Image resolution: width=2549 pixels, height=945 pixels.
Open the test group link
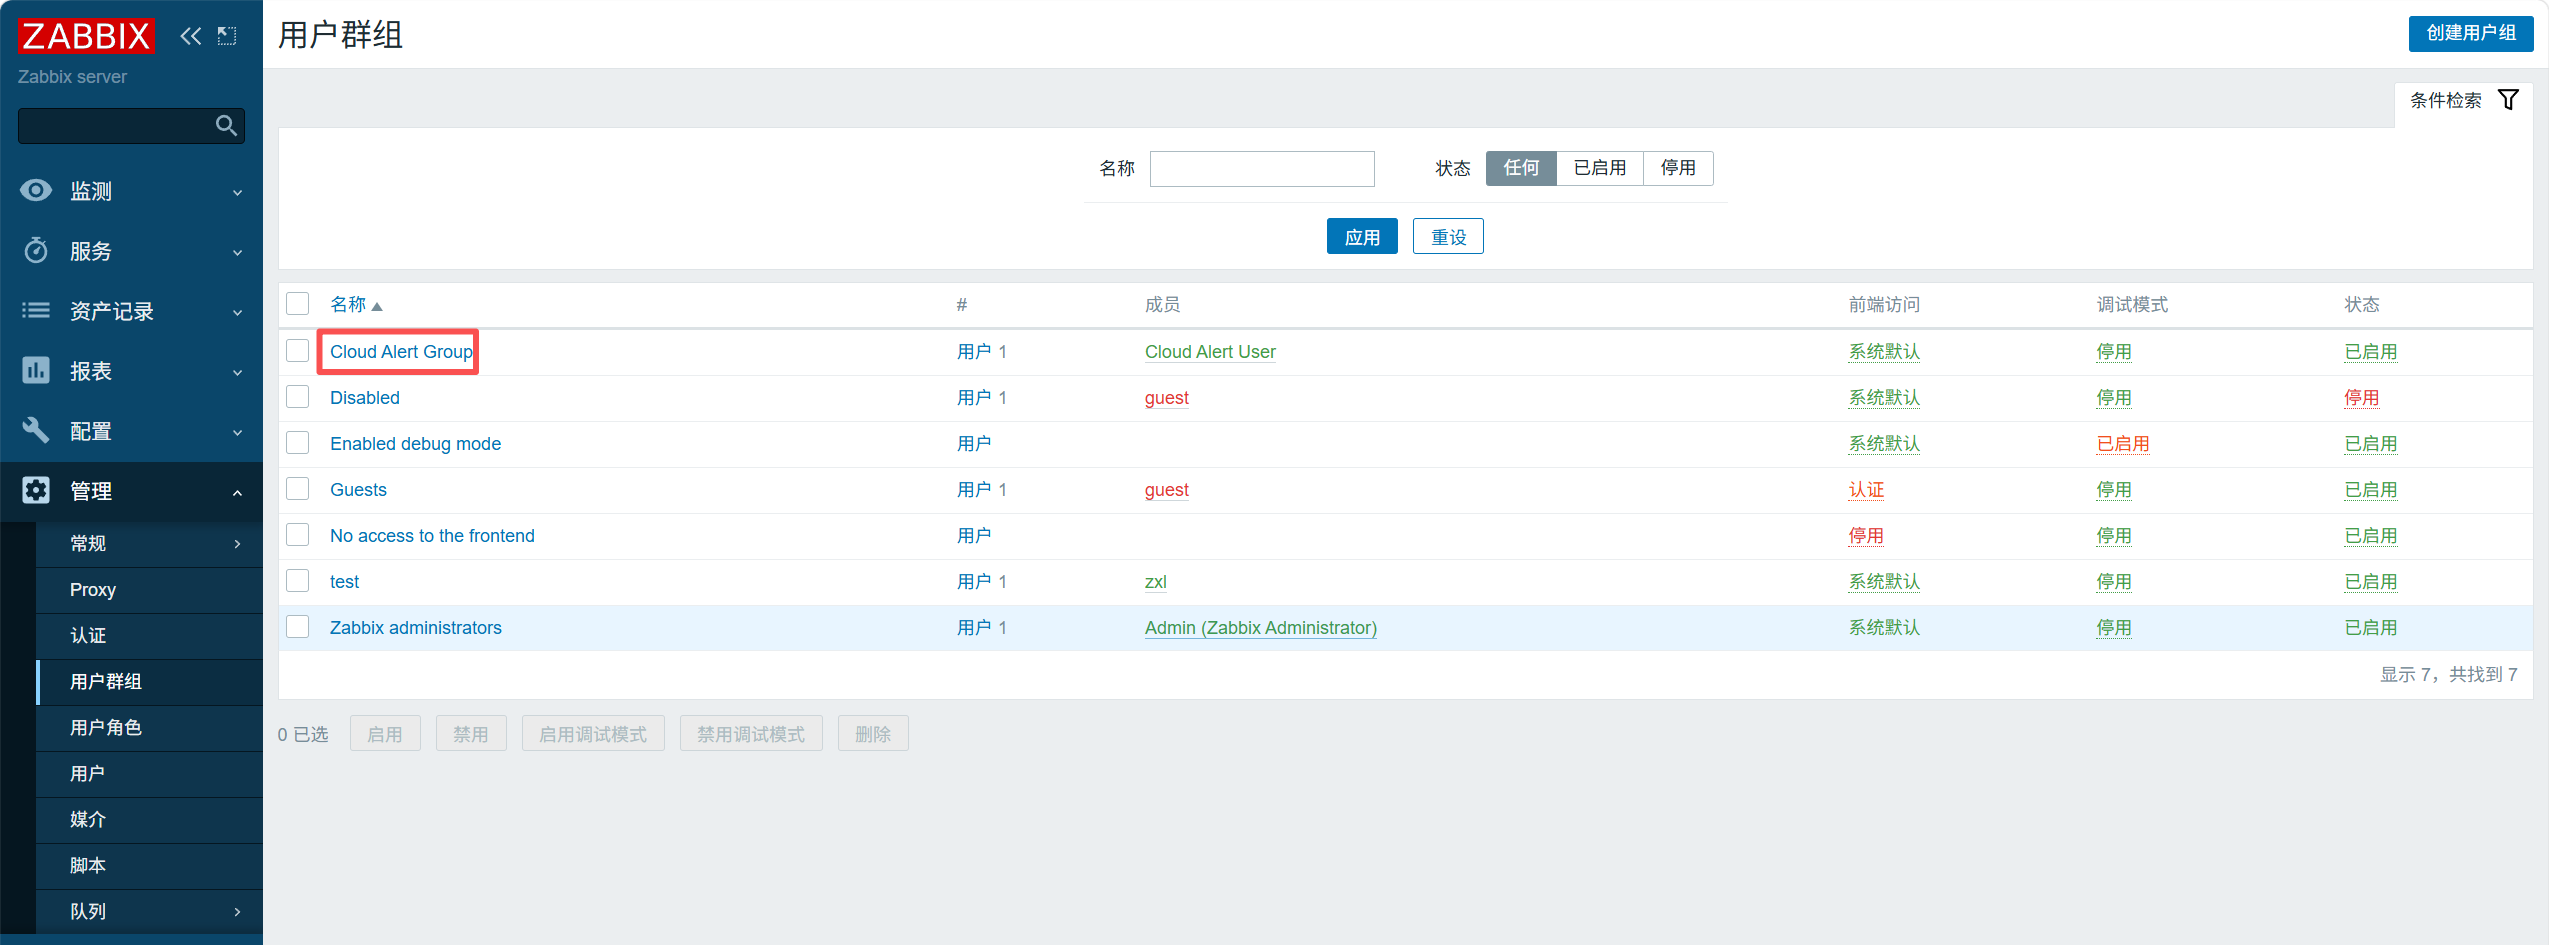344,582
